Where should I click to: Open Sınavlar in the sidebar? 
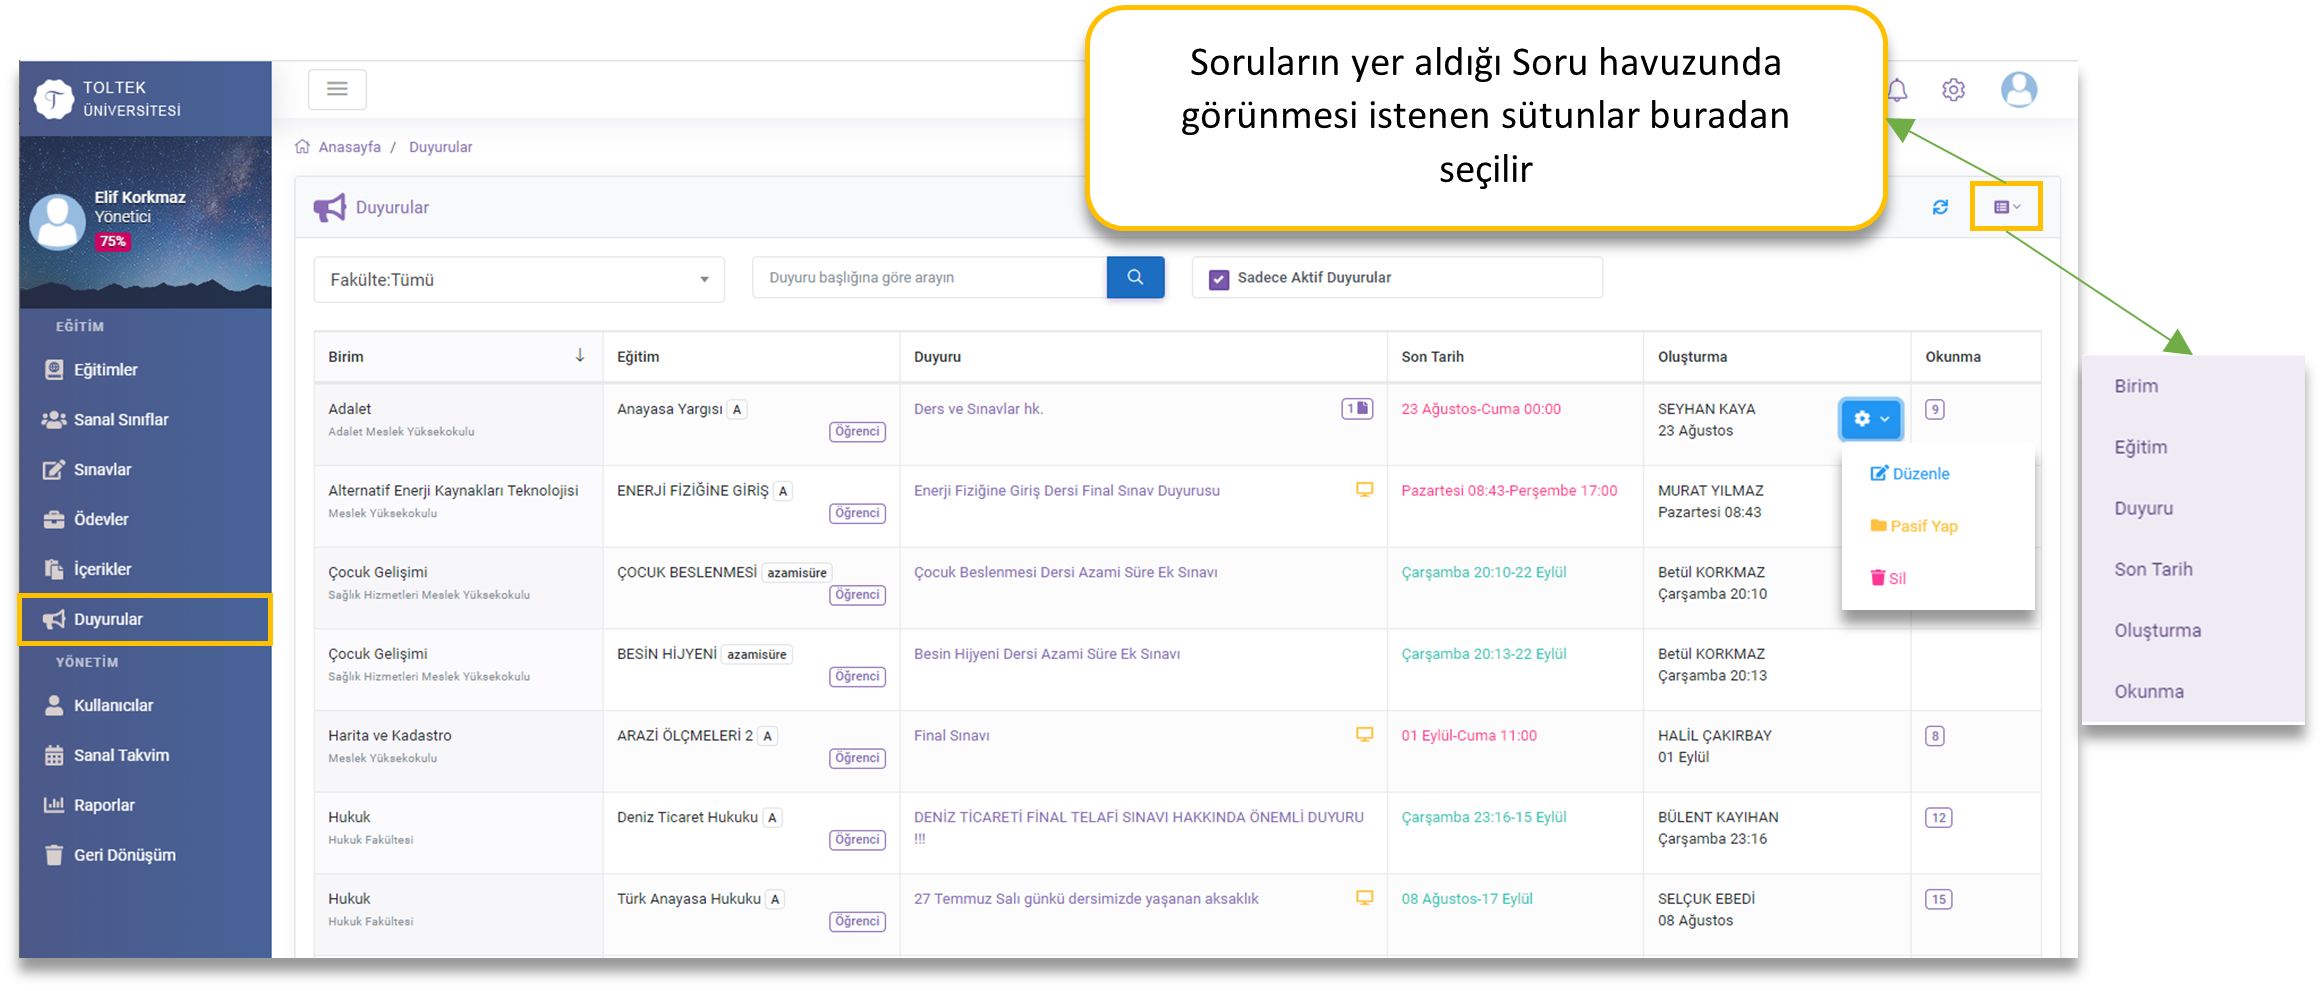coord(102,470)
